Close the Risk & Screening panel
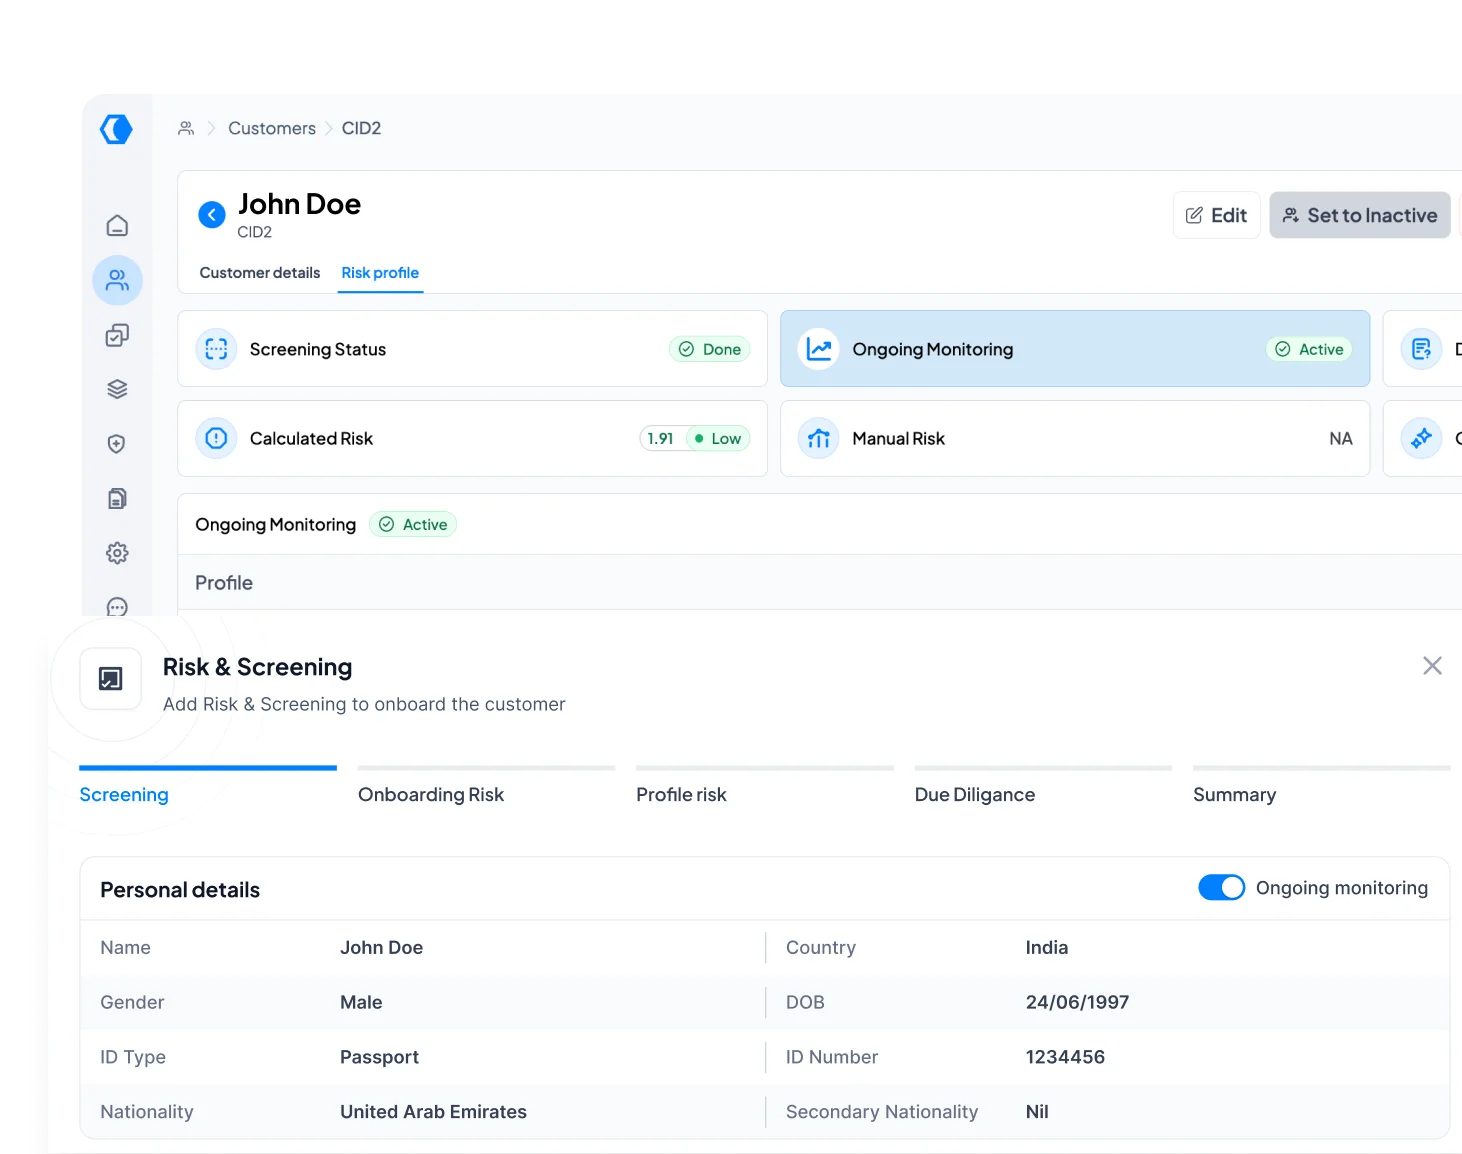Viewport: 1462px width, 1154px height. coord(1432,665)
